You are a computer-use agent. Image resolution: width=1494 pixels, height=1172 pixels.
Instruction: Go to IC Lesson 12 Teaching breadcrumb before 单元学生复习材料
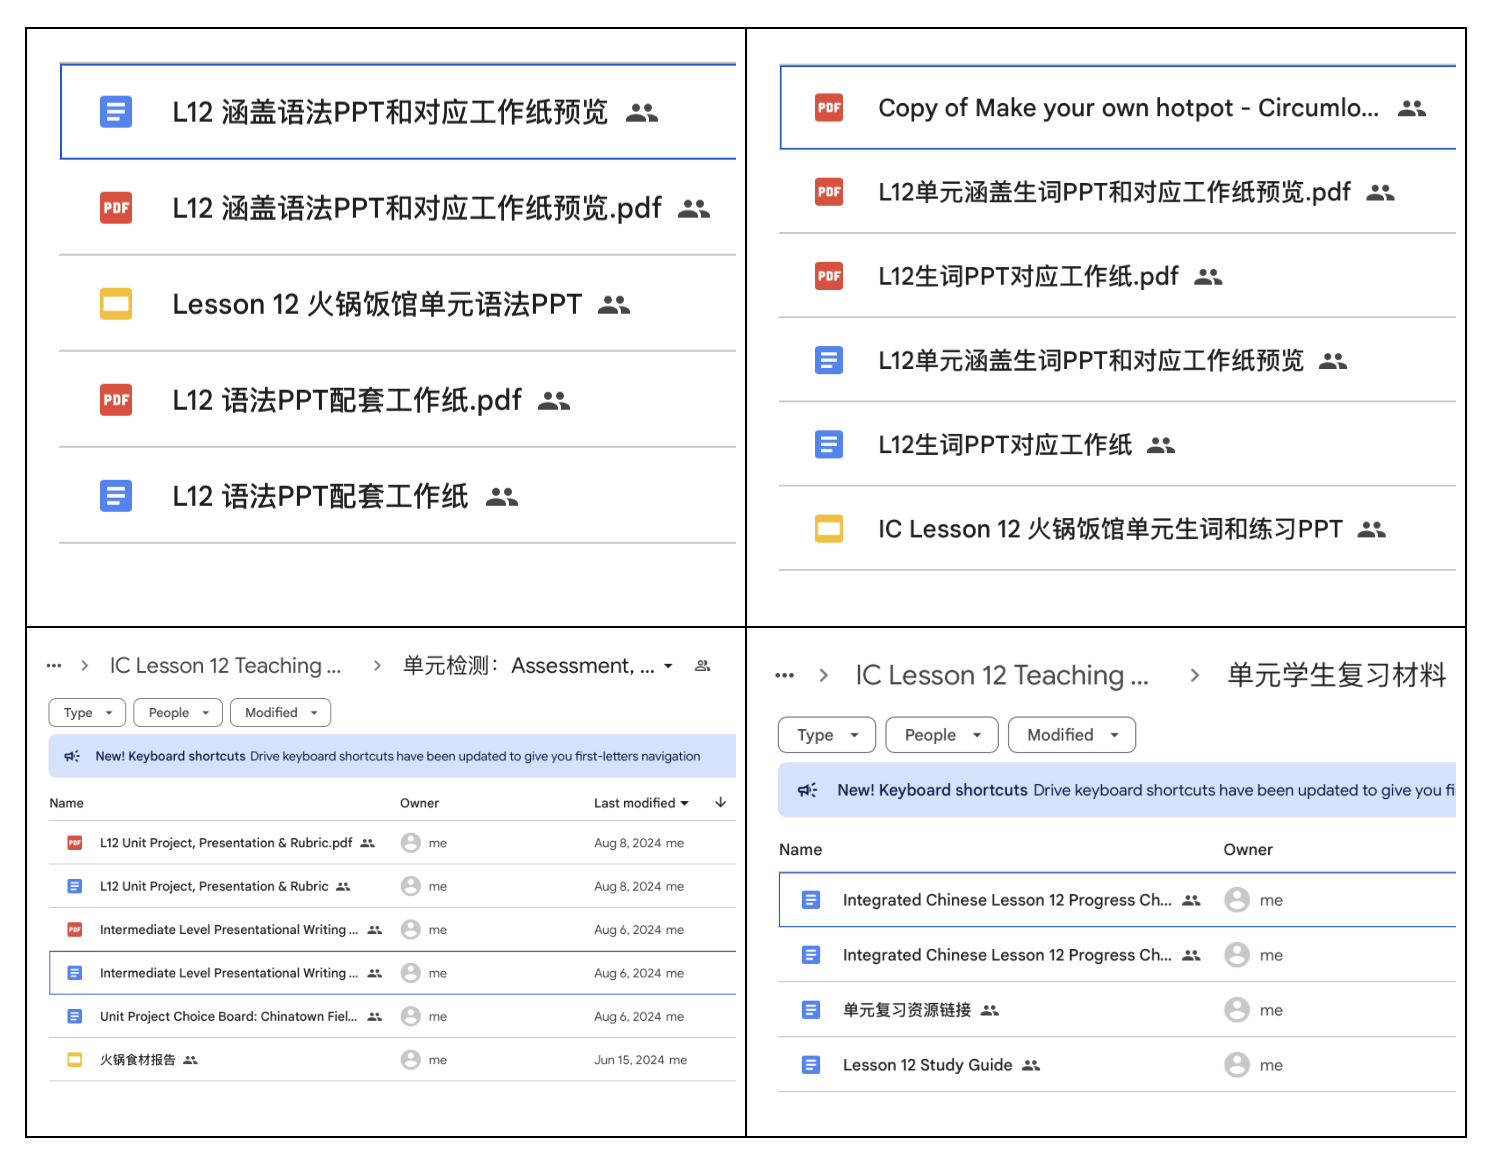click(1002, 676)
